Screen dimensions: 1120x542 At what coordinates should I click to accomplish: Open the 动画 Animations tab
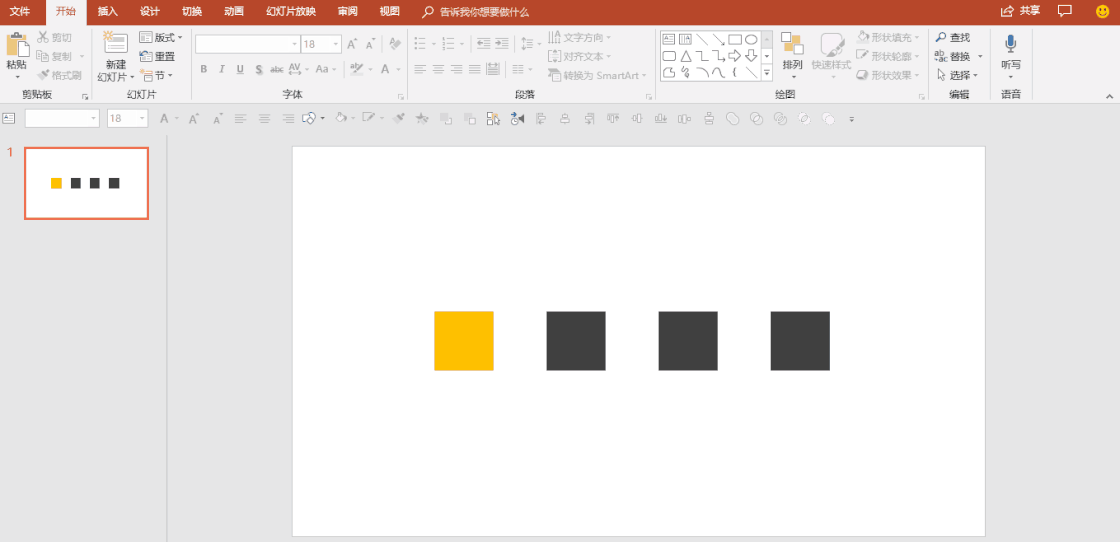click(x=233, y=12)
